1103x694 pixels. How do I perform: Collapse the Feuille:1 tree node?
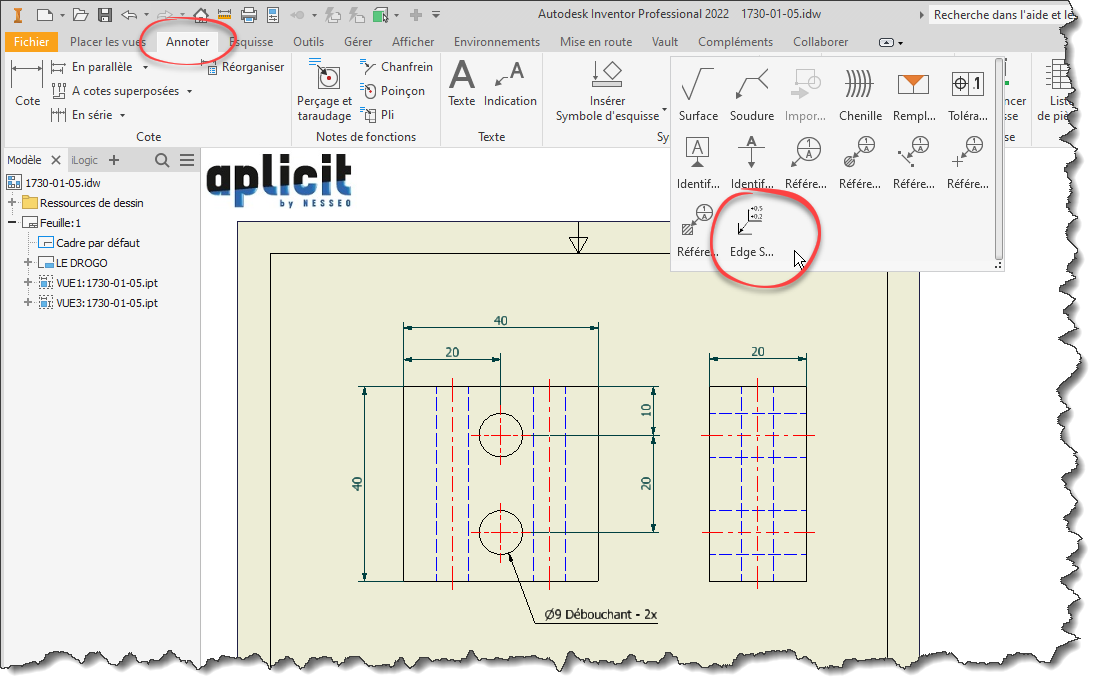13,223
